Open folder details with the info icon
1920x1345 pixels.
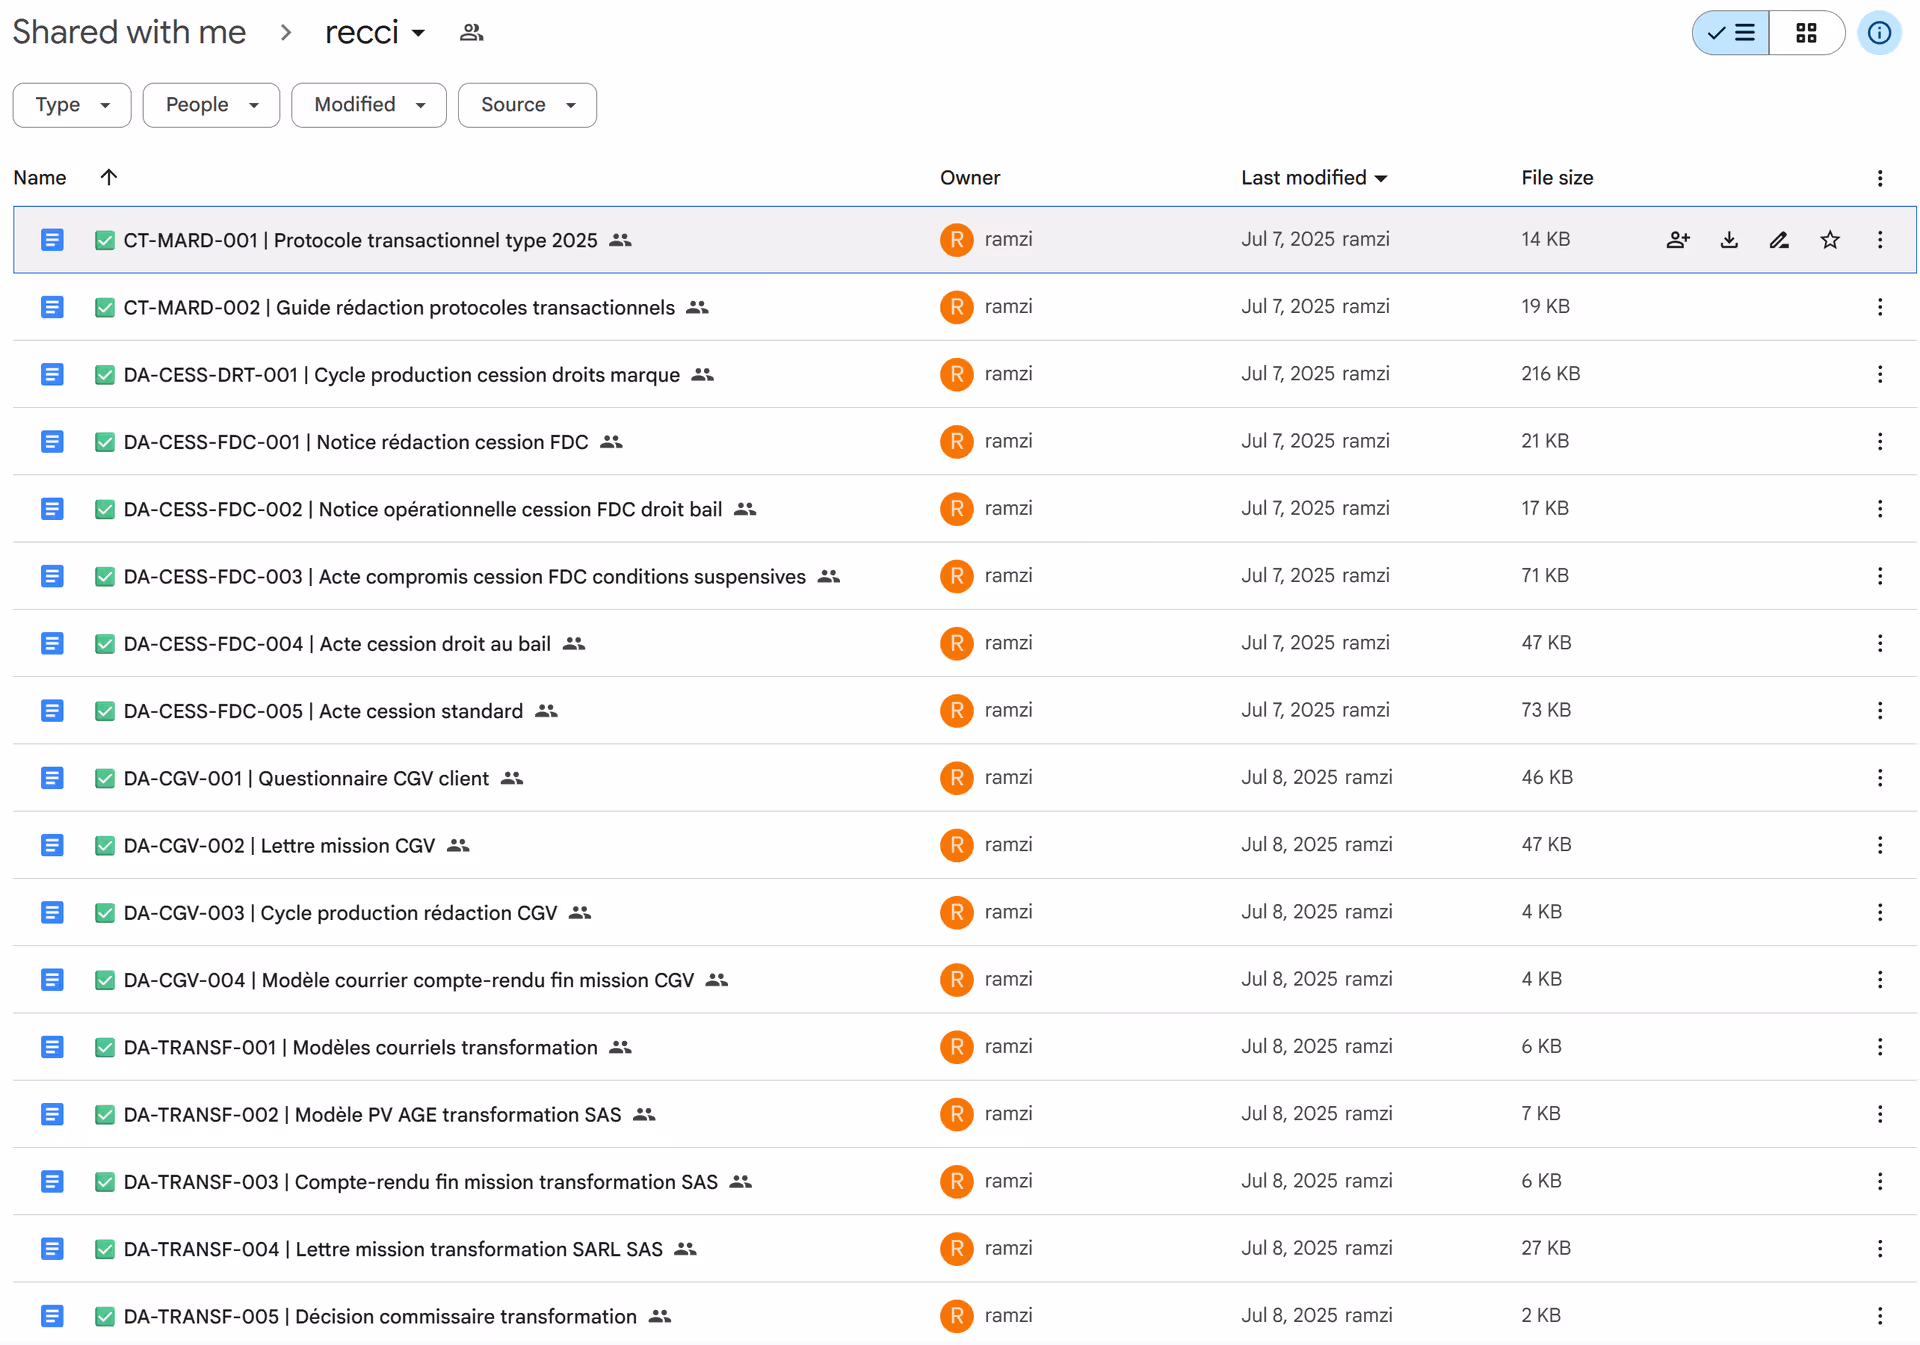1879,32
